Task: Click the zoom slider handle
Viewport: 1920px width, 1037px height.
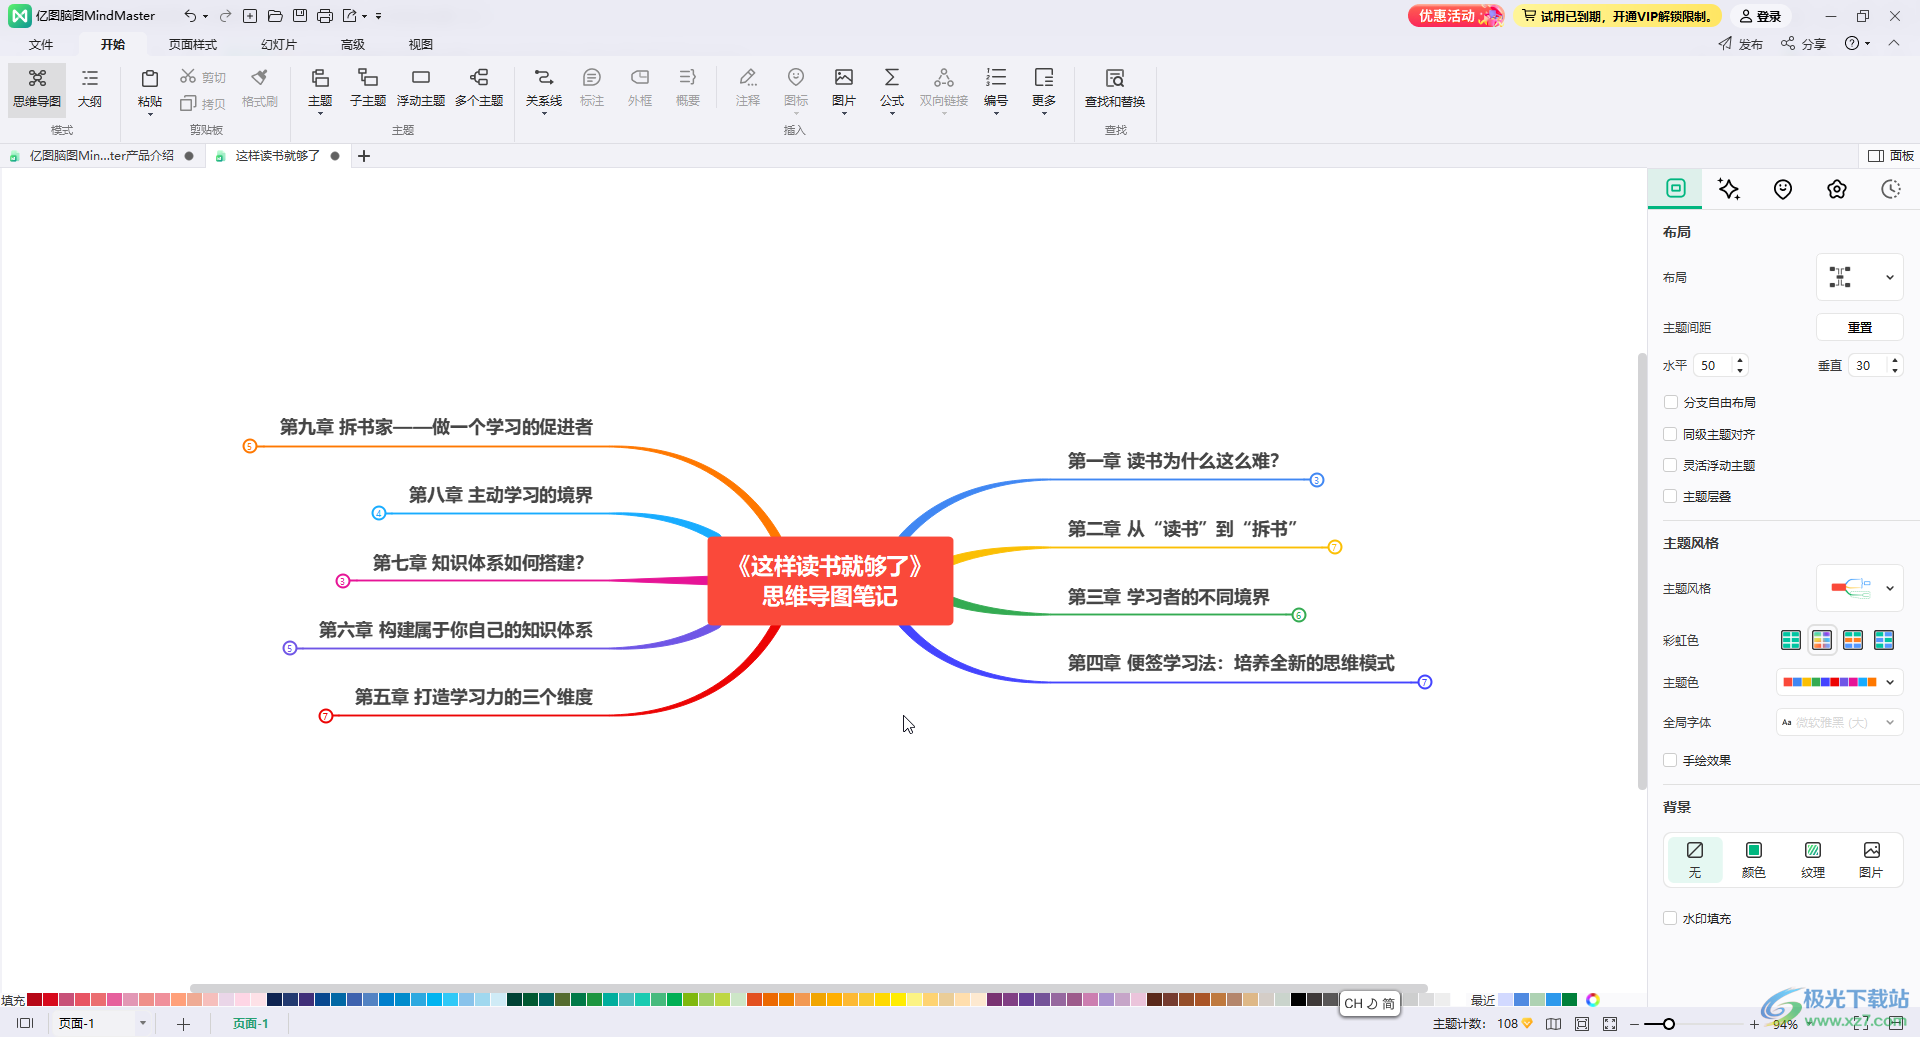Action: tap(1669, 1024)
